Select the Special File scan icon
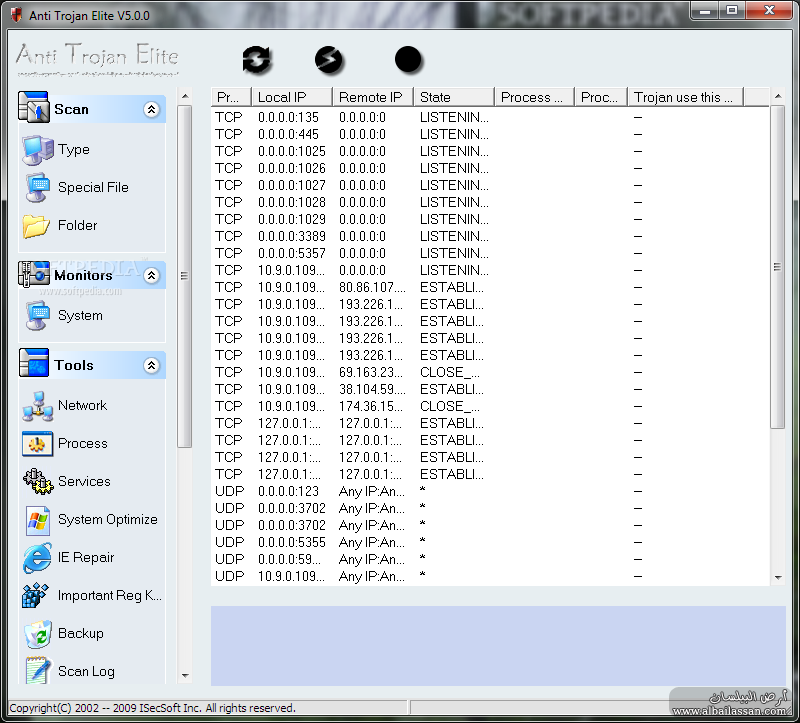Screen dimensions: 800x723 [37, 188]
